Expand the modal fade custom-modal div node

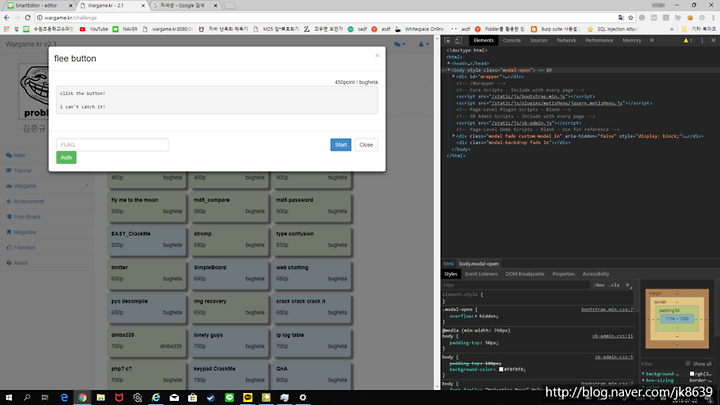coord(454,136)
